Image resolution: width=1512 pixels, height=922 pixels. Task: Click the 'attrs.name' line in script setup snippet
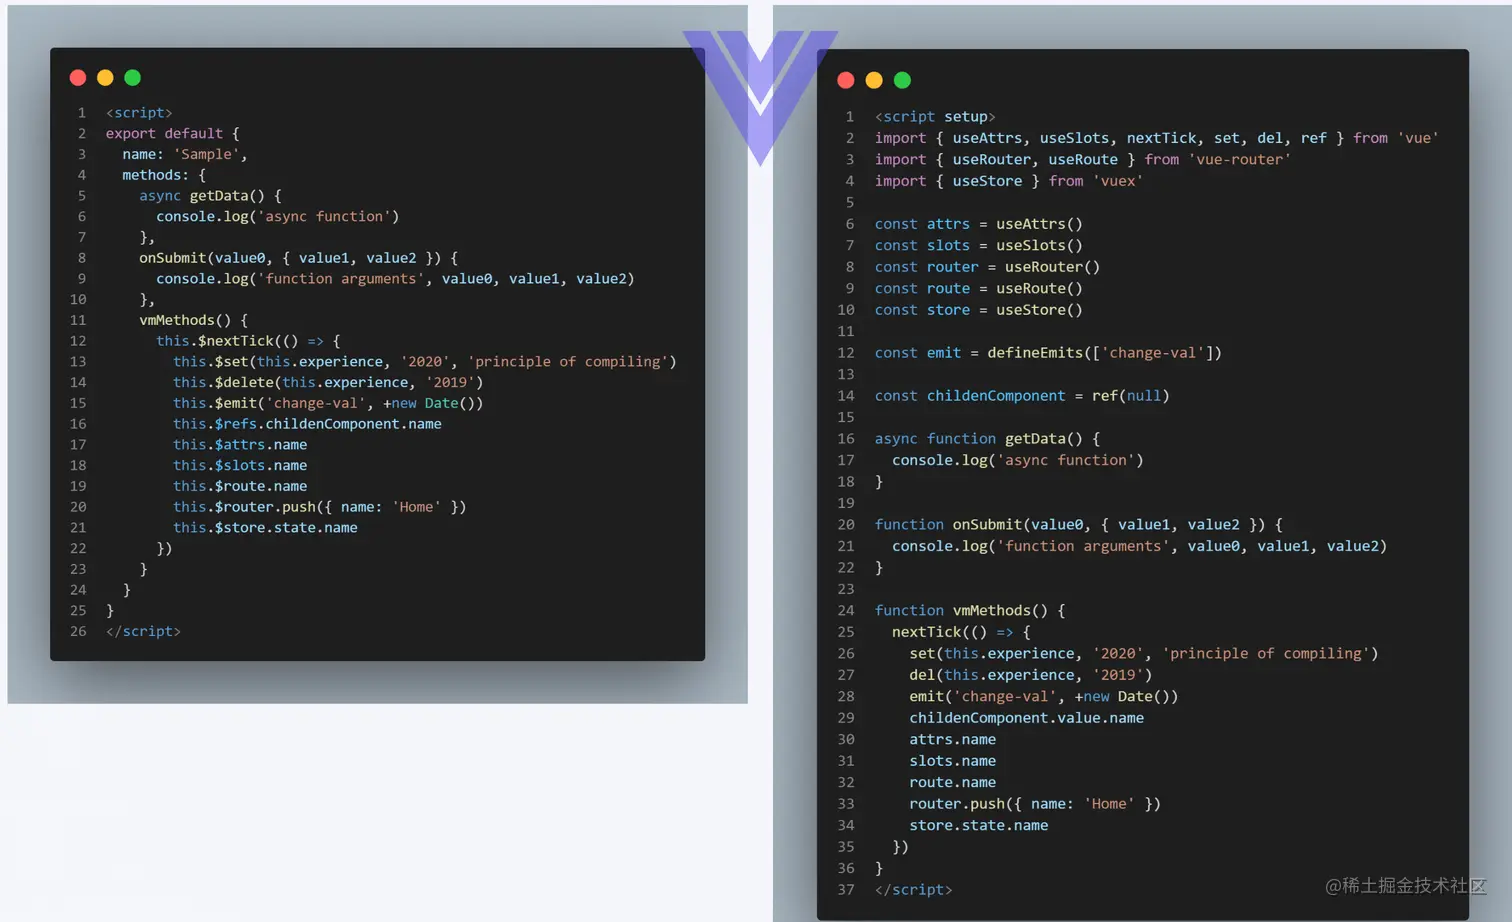(953, 740)
